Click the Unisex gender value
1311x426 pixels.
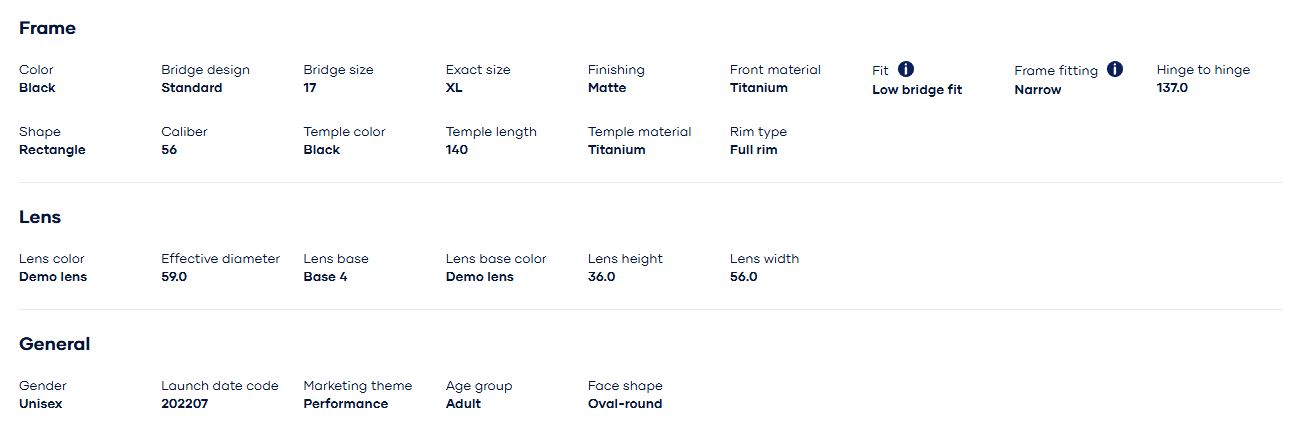[x=42, y=404]
